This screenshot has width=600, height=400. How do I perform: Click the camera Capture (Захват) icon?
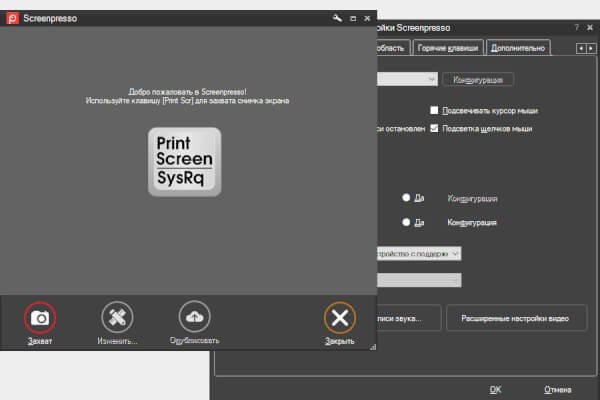(x=40, y=317)
